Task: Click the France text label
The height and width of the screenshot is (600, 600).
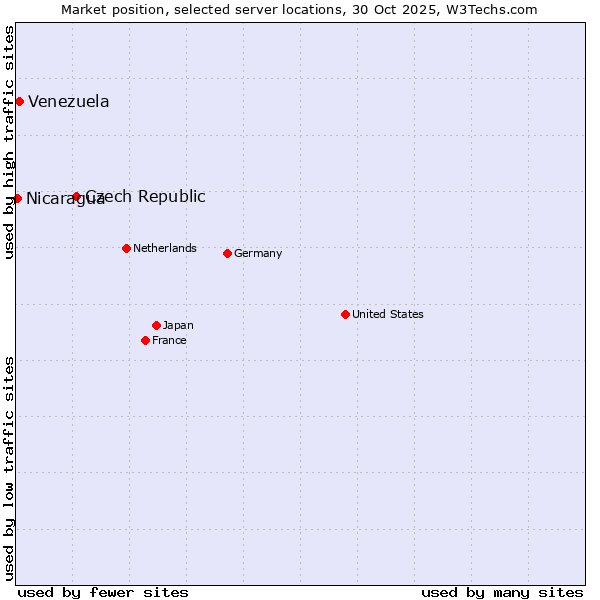Action: (169, 340)
